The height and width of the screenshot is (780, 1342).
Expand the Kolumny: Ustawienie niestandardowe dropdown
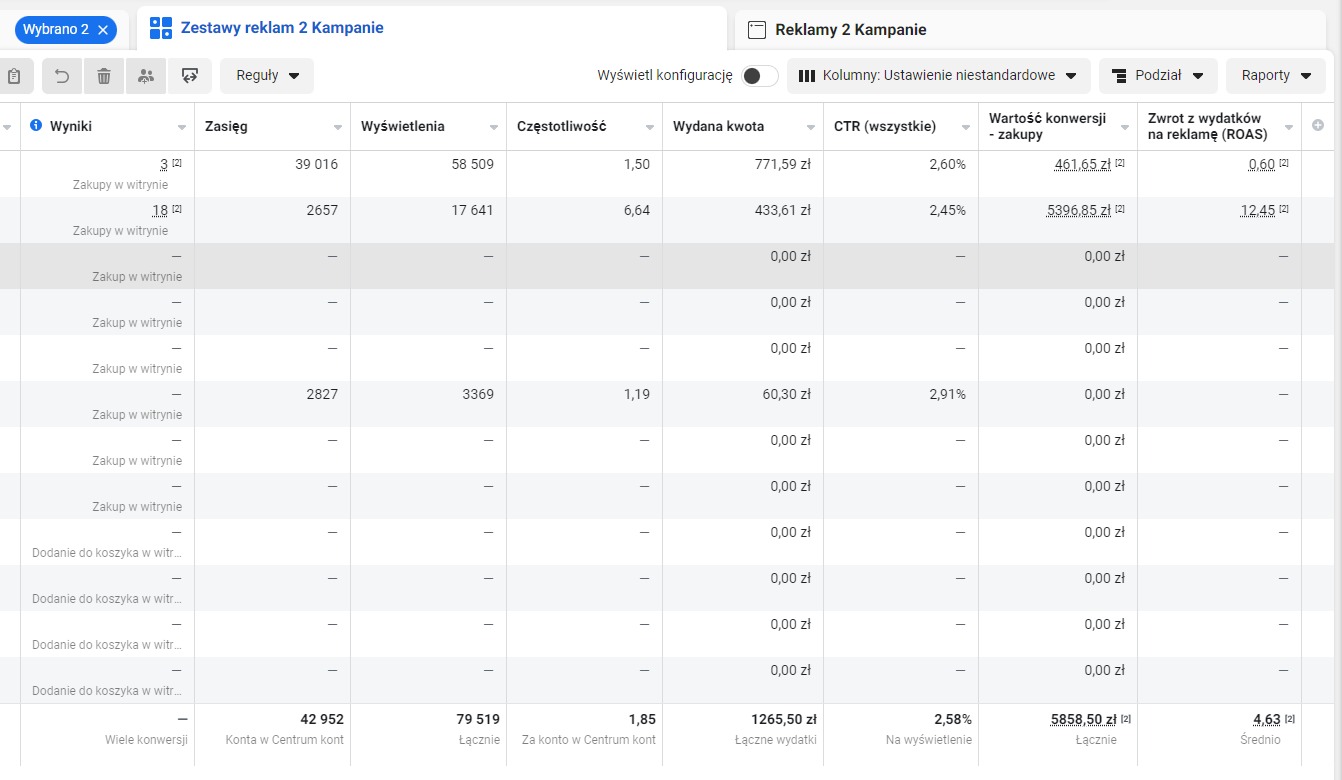937,76
